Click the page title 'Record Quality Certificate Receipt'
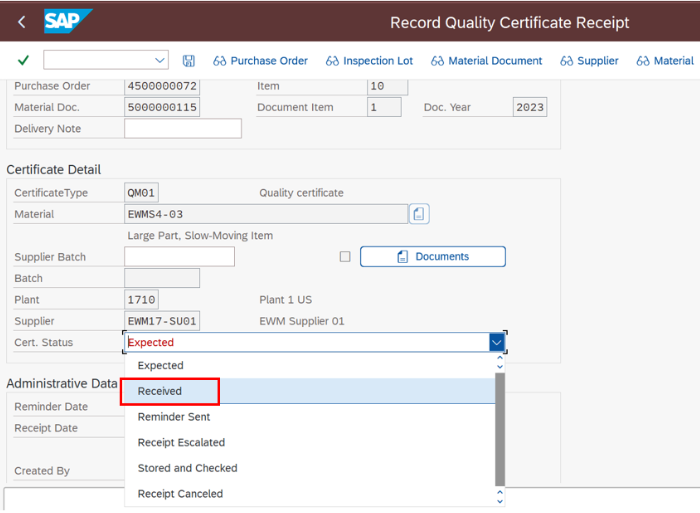This screenshot has width=700, height=513. (x=509, y=22)
